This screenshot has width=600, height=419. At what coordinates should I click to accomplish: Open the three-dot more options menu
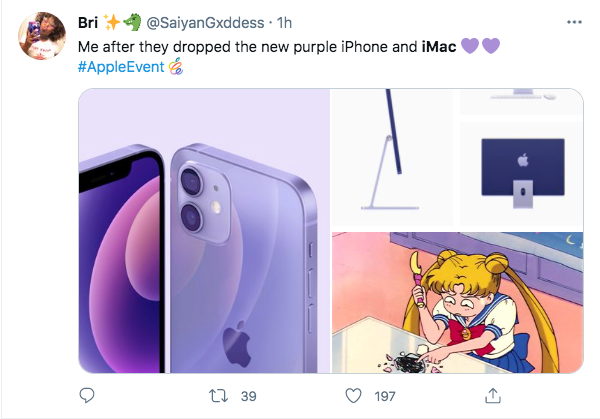coord(572,22)
